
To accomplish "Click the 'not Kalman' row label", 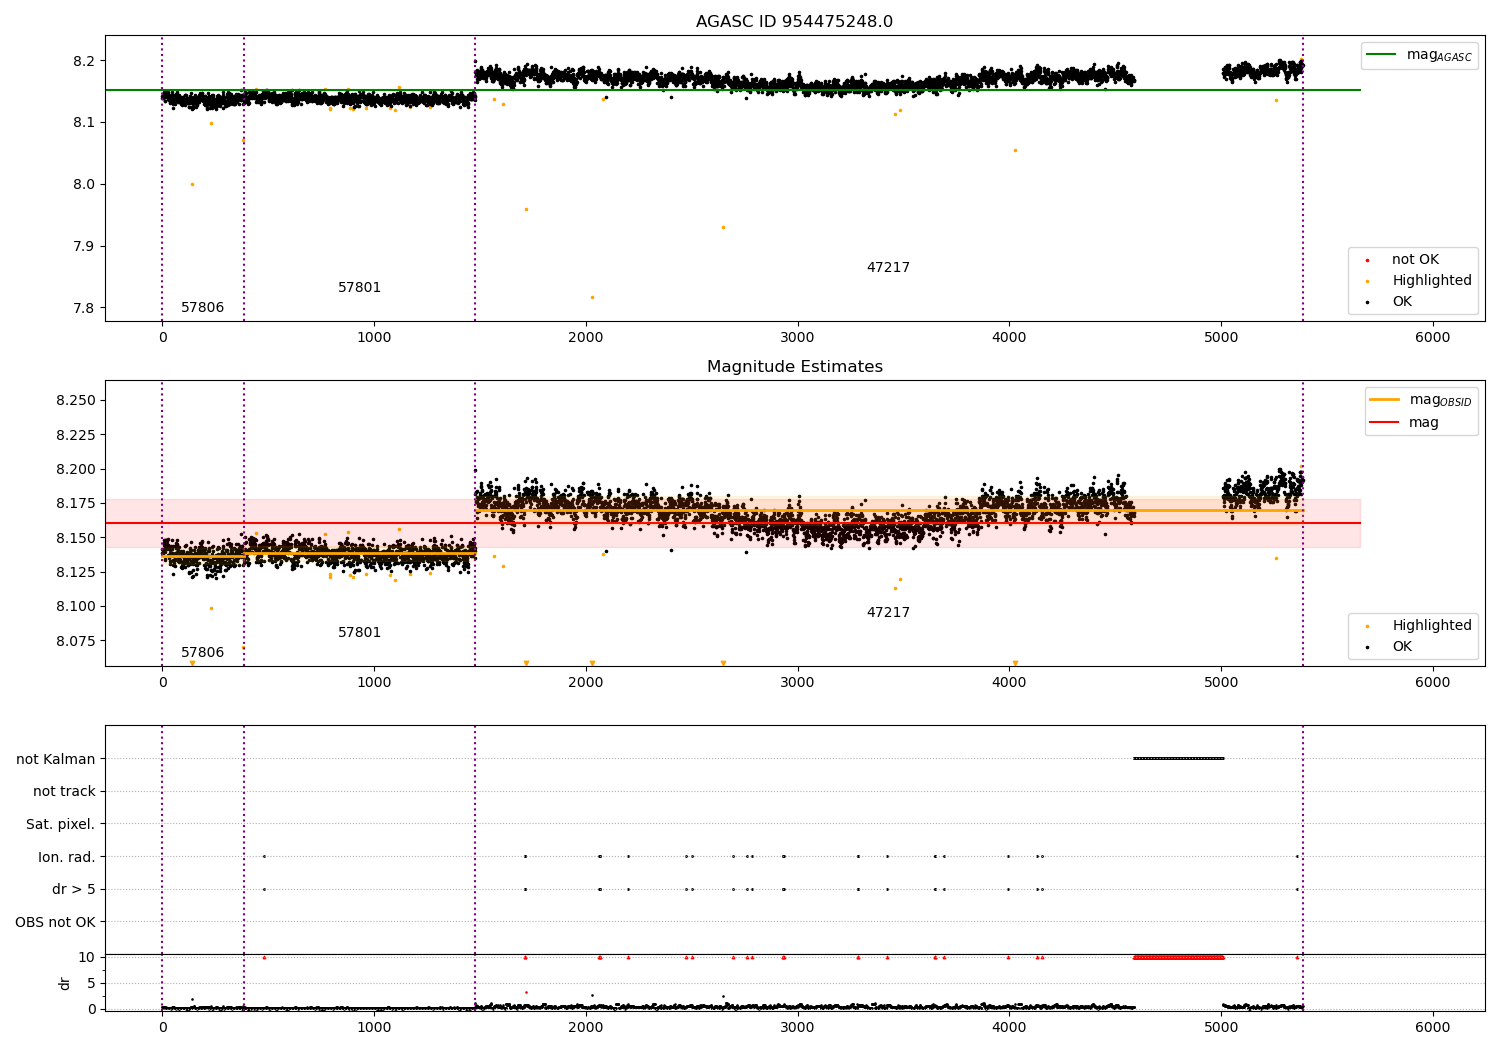I will 56,759.
